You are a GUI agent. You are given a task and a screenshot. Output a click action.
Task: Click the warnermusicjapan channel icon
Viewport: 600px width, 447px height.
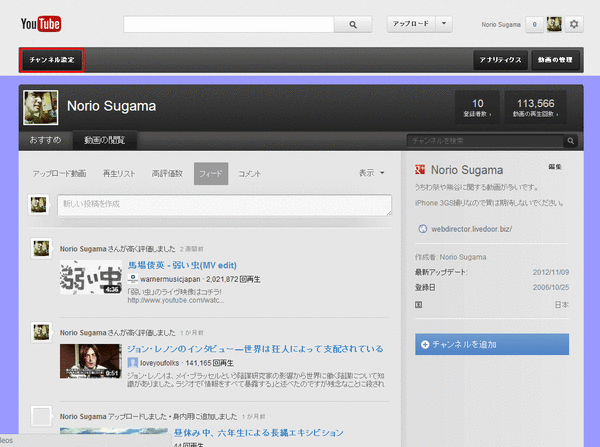pyautogui.click(x=132, y=279)
